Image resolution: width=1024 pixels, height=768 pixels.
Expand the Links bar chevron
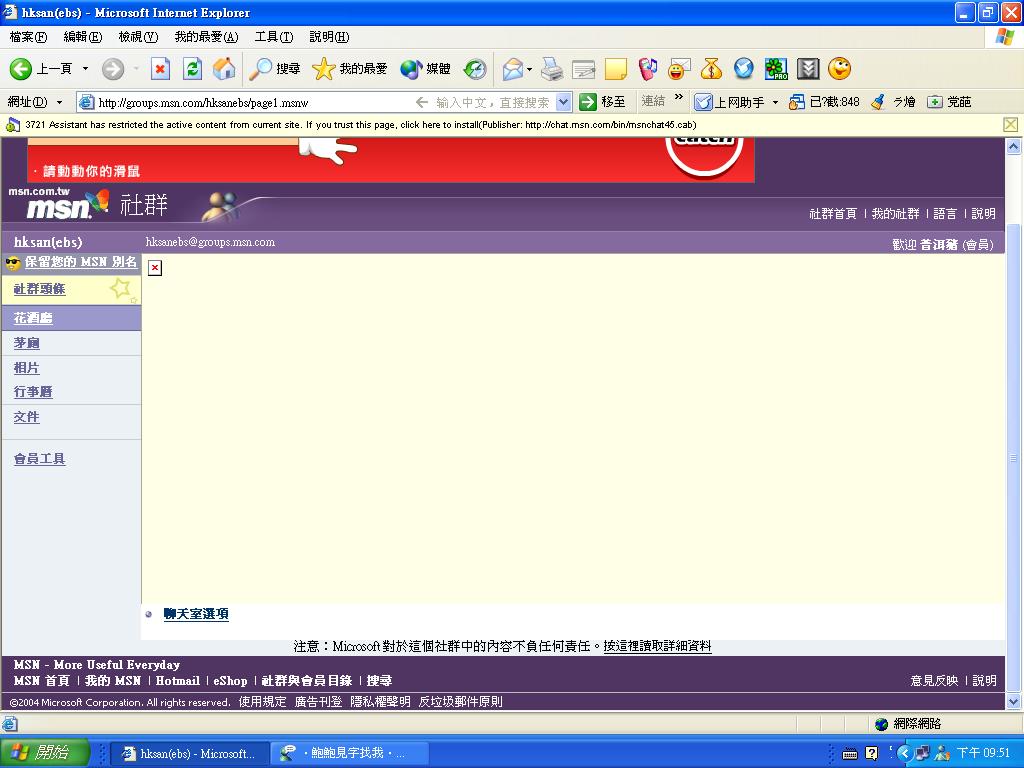pyautogui.click(x=679, y=97)
